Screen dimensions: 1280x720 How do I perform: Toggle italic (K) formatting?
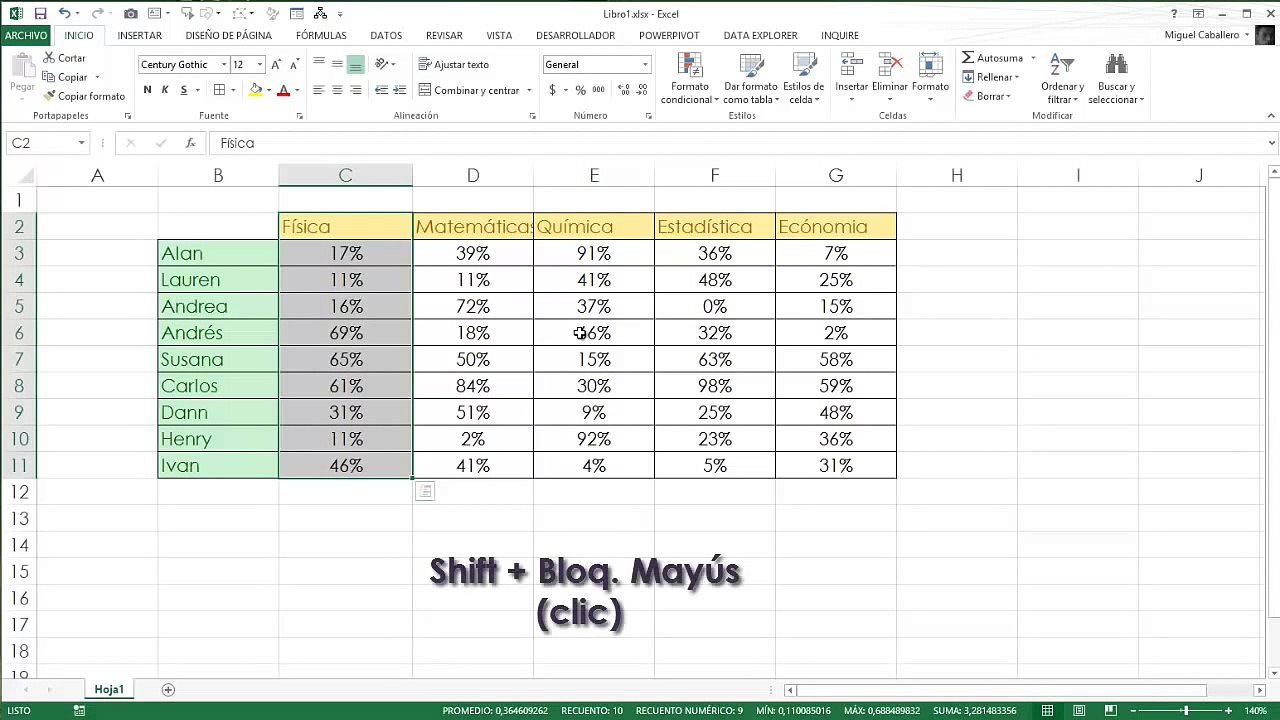165,90
